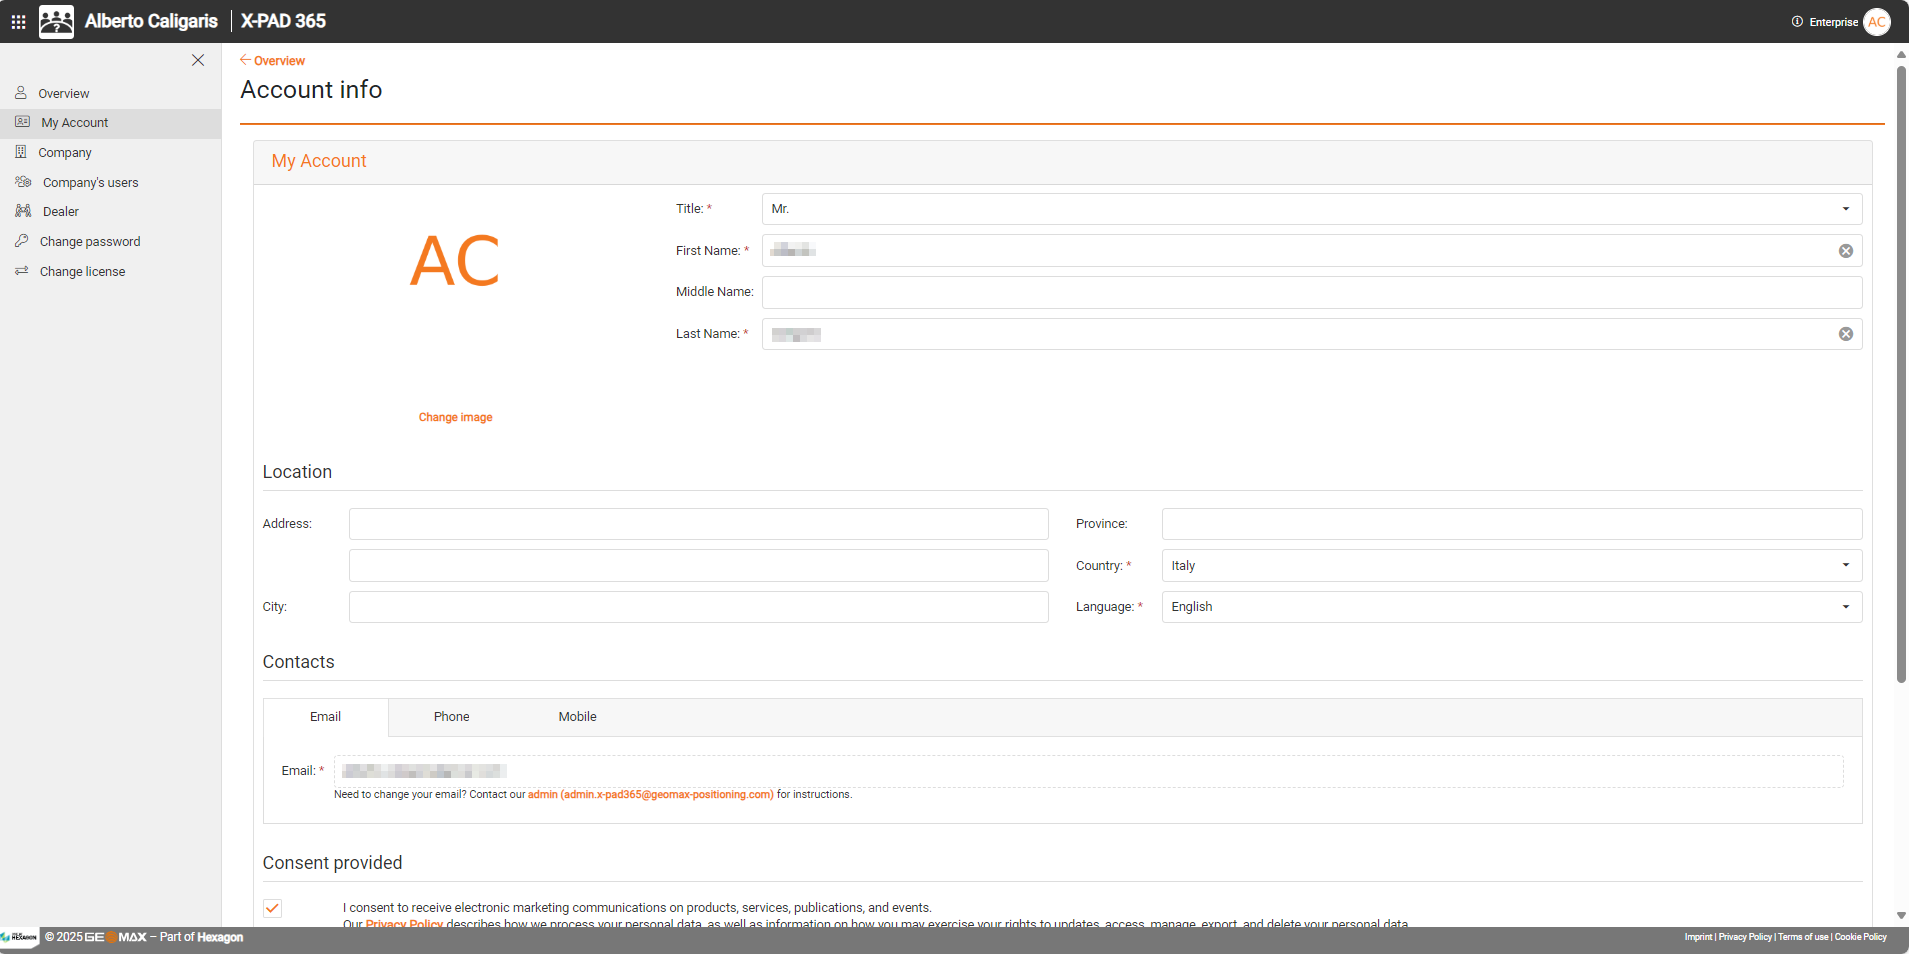Image resolution: width=1909 pixels, height=954 pixels.
Task: Open the Language dropdown showing English
Action: [x=1845, y=607]
